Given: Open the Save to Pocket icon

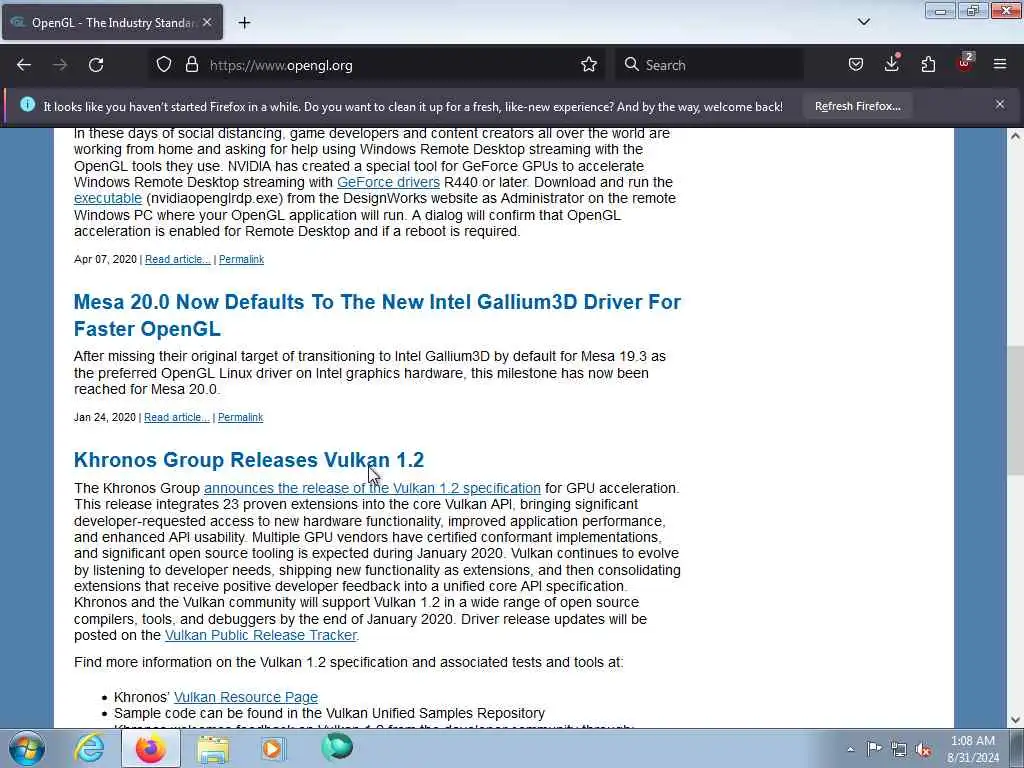Looking at the screenshot, I should click(856, 65).
